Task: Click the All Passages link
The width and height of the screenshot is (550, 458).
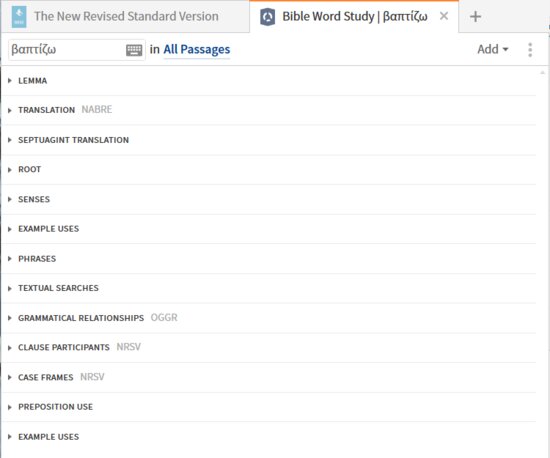Action: [197, 49]
